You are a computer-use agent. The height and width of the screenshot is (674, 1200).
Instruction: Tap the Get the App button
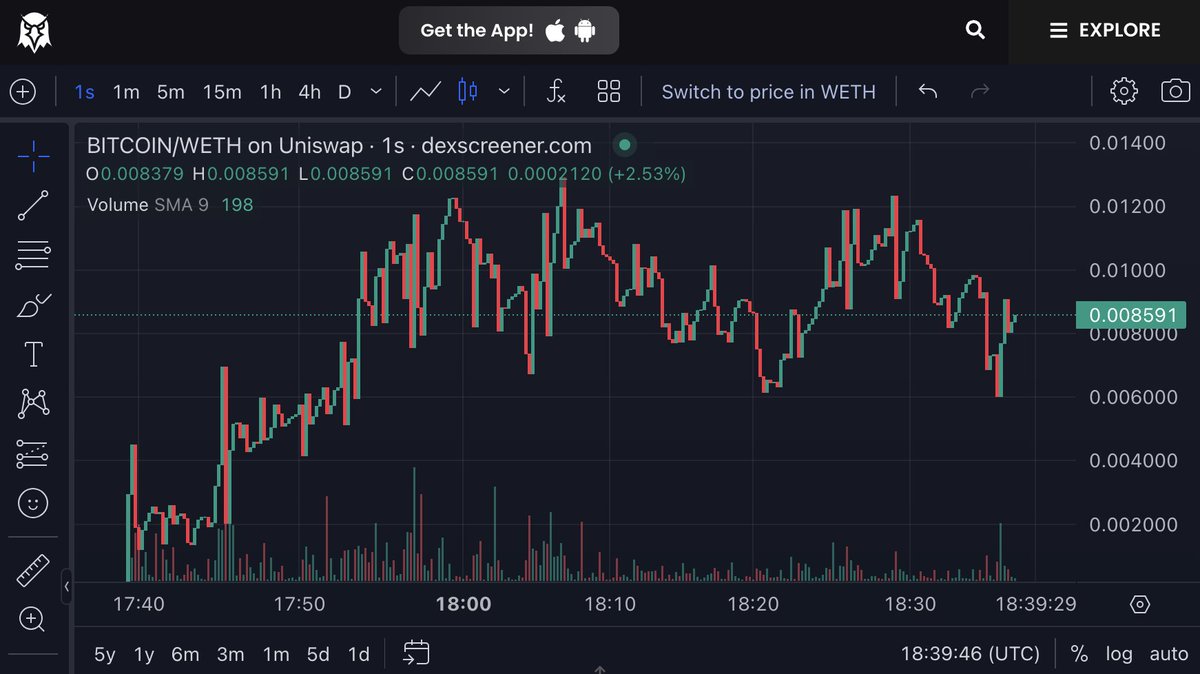(509, 31)
